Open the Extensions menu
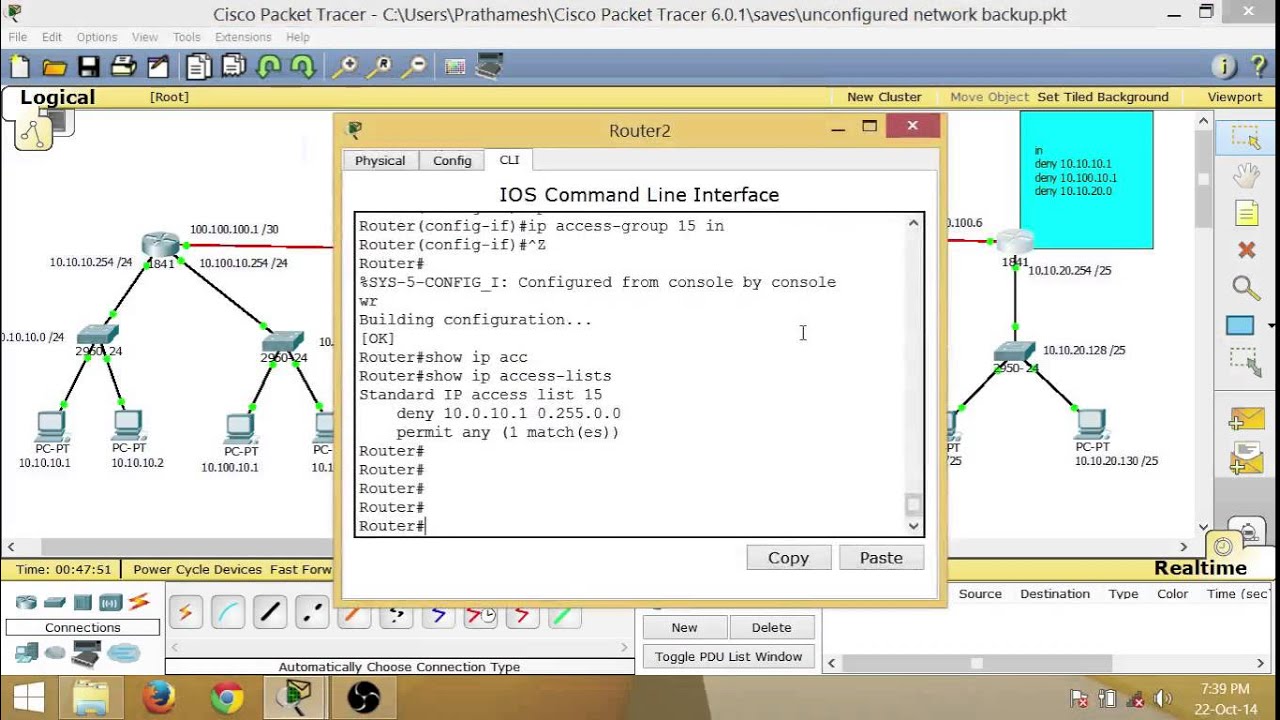This screenshot has width=1280, height=720. [x=243, y=37]
